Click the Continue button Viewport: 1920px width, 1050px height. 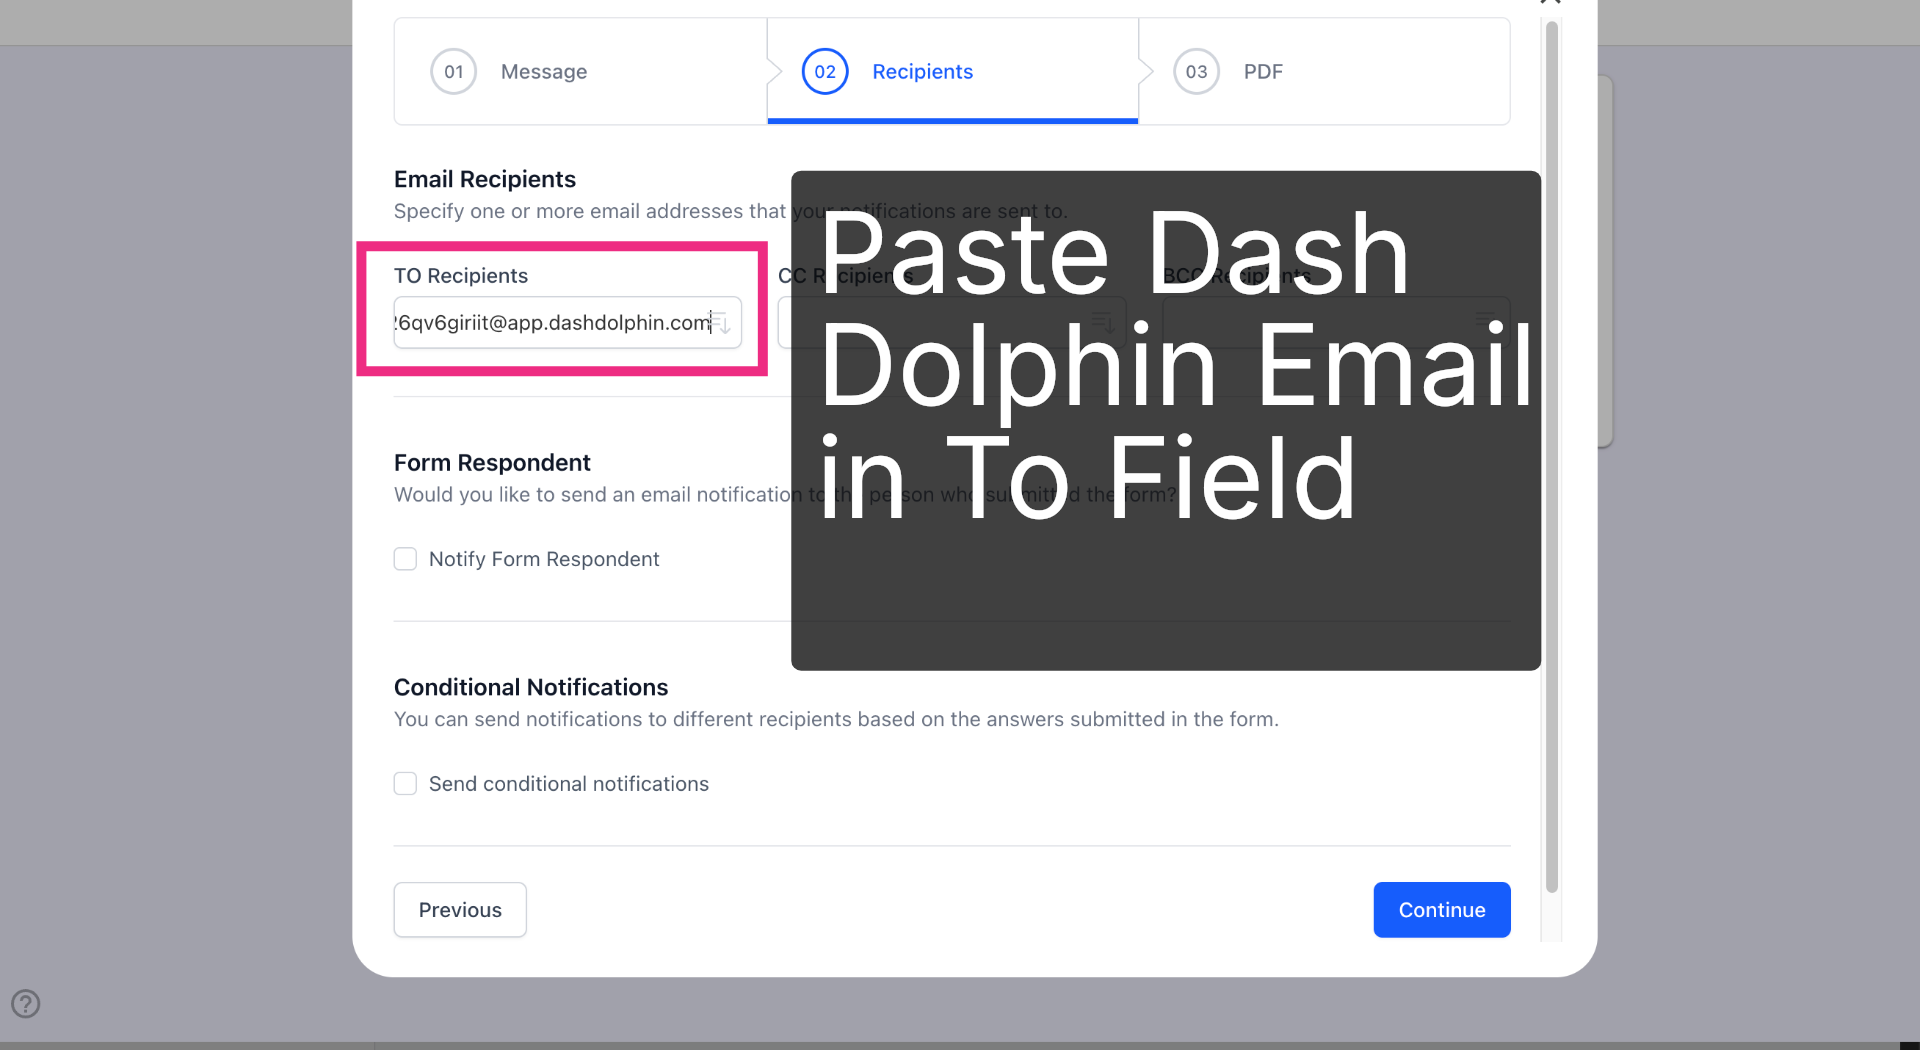click(x=1442, y=910)
